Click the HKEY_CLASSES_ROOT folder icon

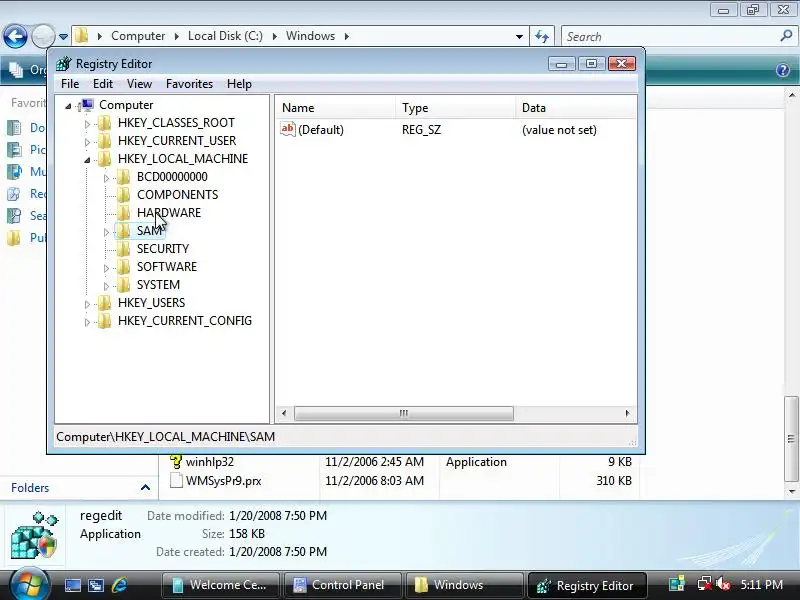pyautogui.click(x=104, y=123)
